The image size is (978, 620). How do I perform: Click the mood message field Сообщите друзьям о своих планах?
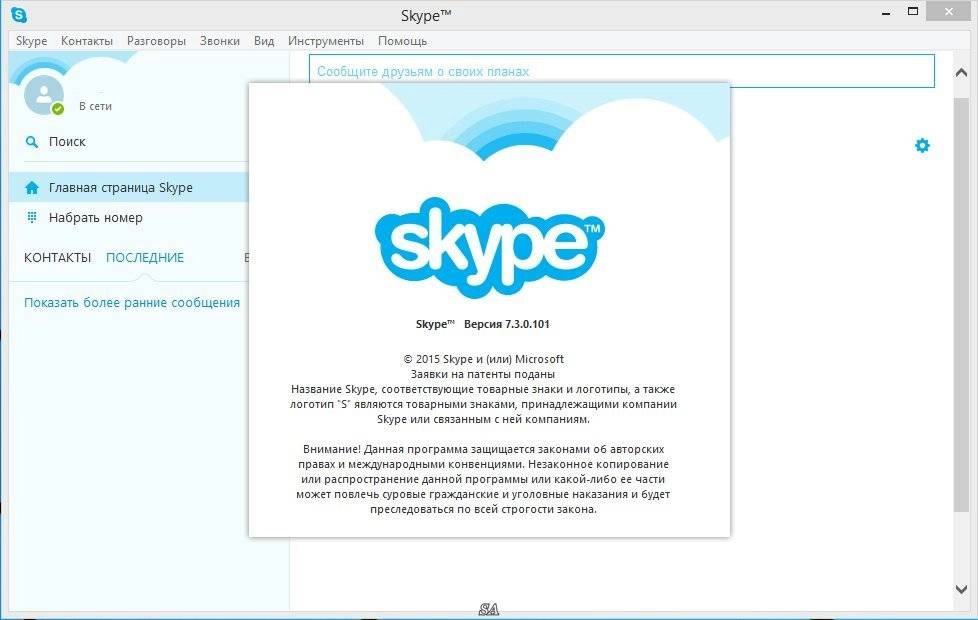[x=622, y=71]
